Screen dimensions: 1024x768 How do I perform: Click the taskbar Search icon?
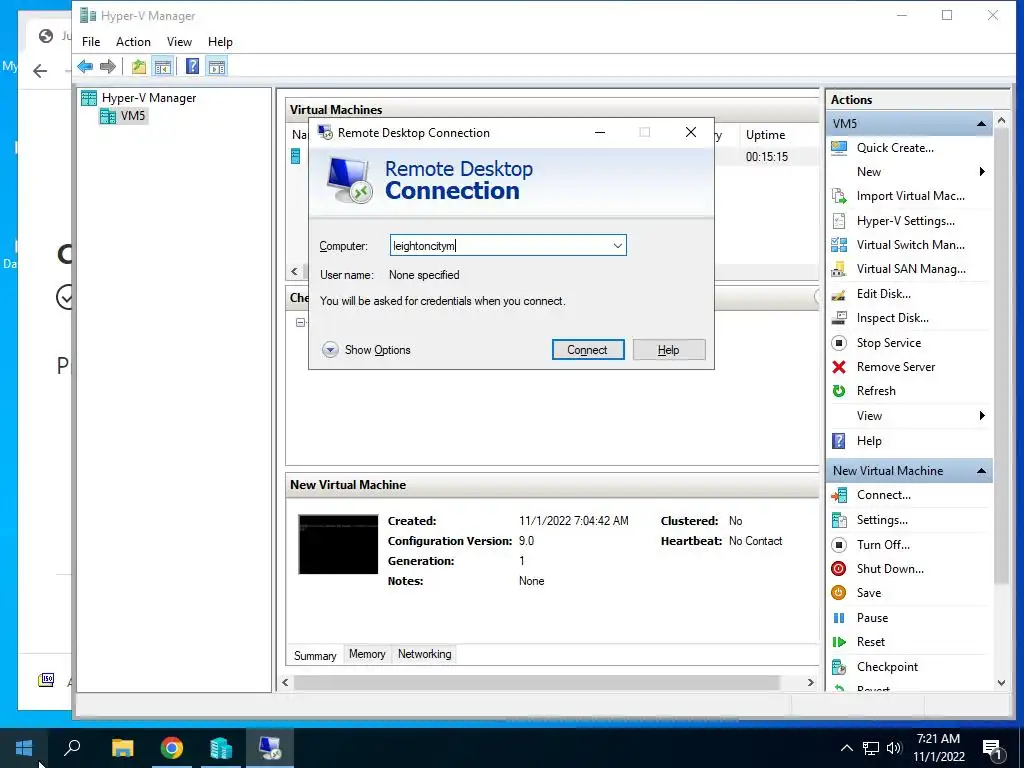72,748
